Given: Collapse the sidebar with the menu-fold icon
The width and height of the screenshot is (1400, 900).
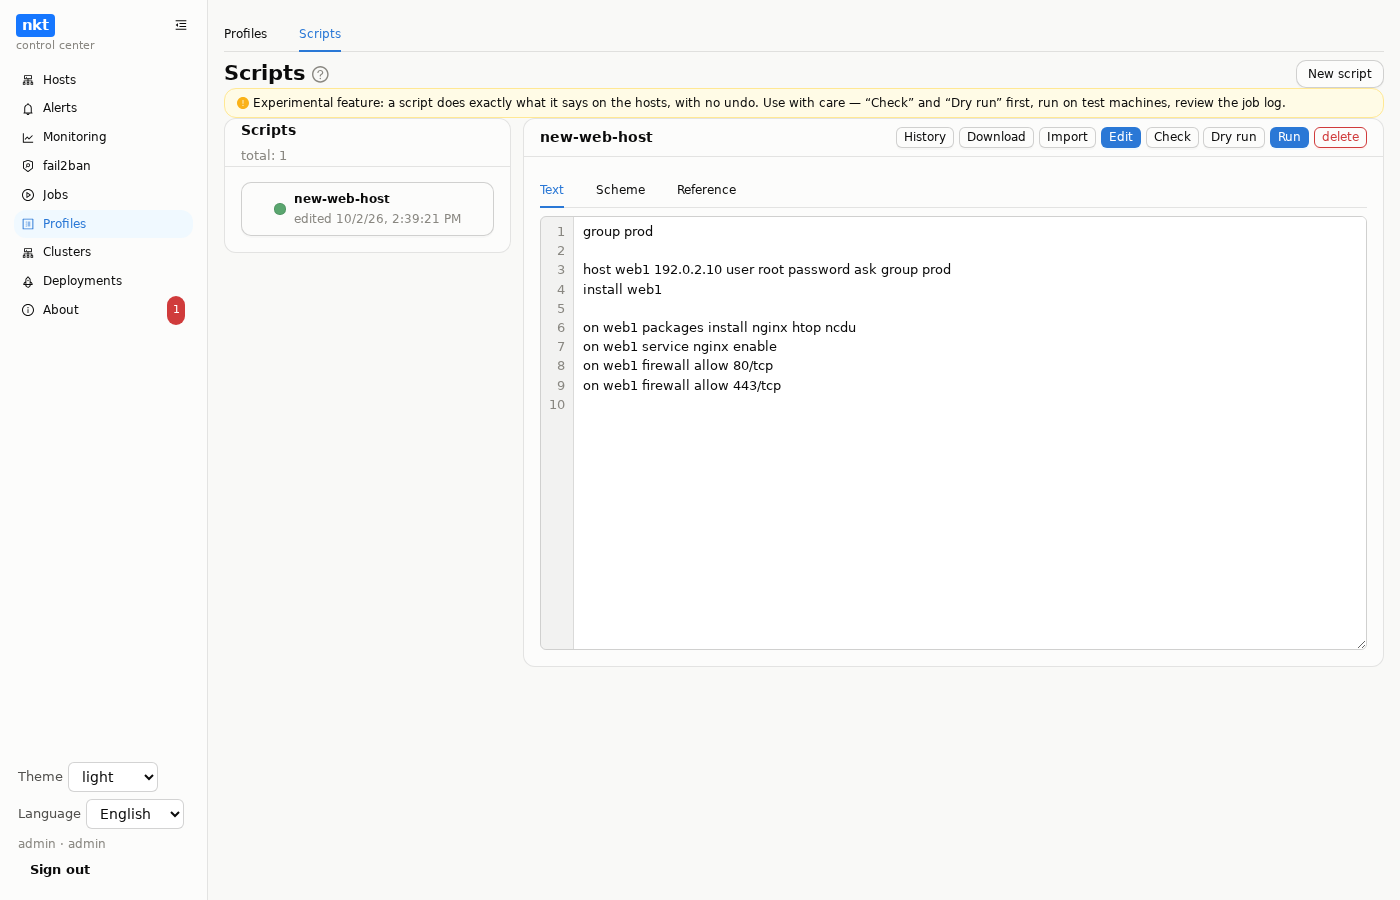Looking at the screenshot, I should [x=181, y=25].
